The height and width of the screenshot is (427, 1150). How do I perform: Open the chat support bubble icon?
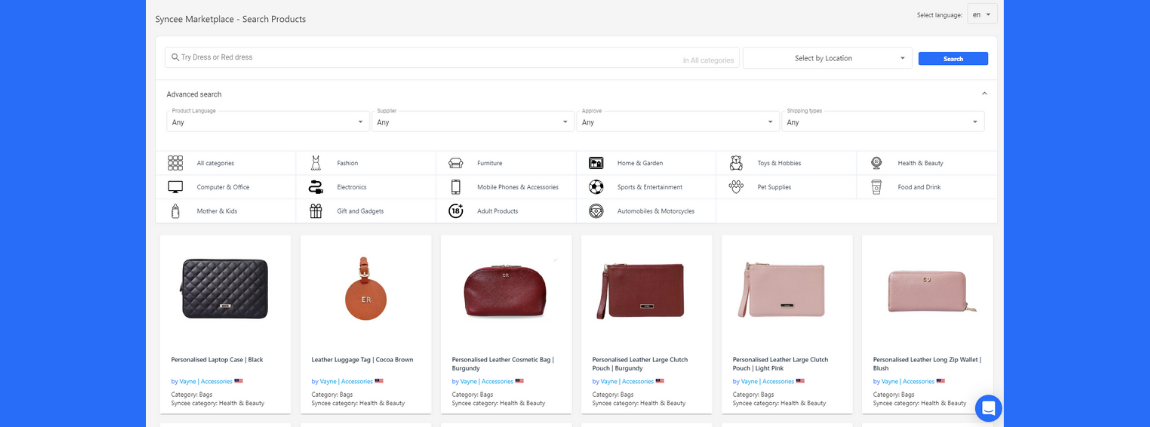click(x=988, y=408)
